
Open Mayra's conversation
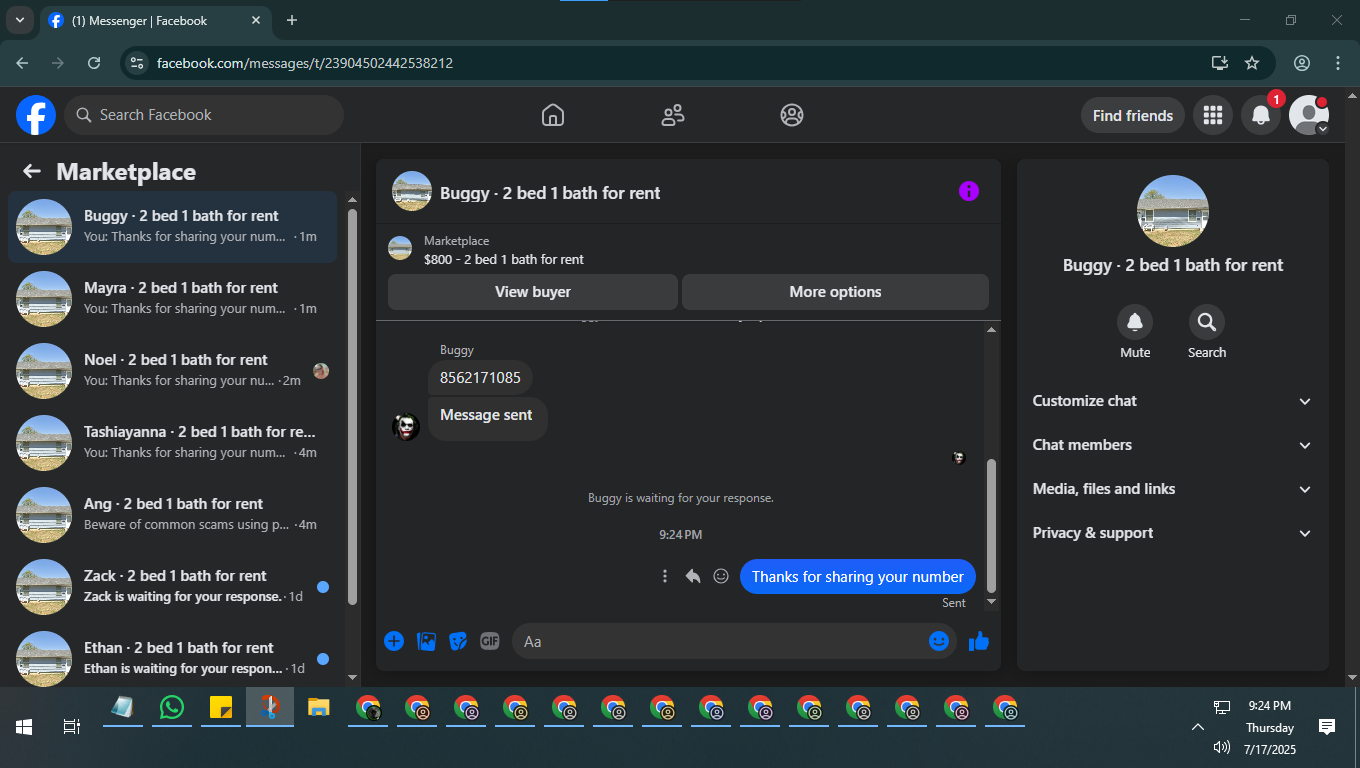click(x=173, y=299)
